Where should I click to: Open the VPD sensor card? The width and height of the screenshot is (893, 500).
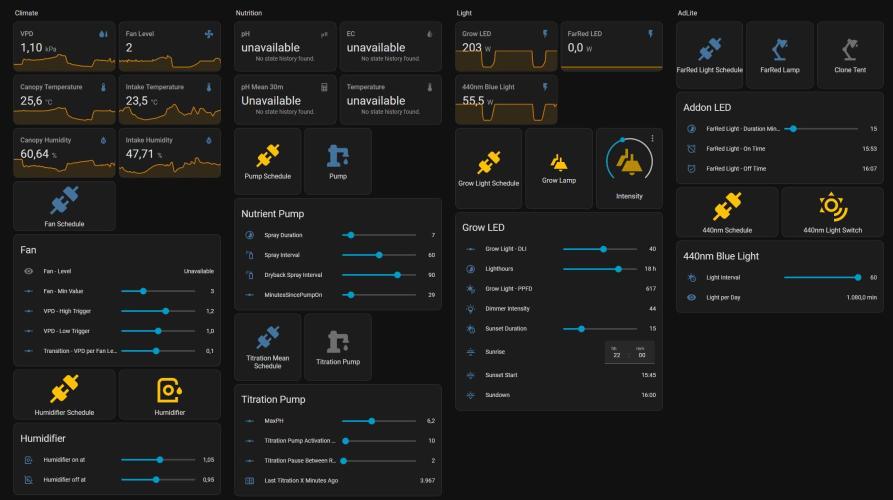pyautogui.click(x=64, y=47)
